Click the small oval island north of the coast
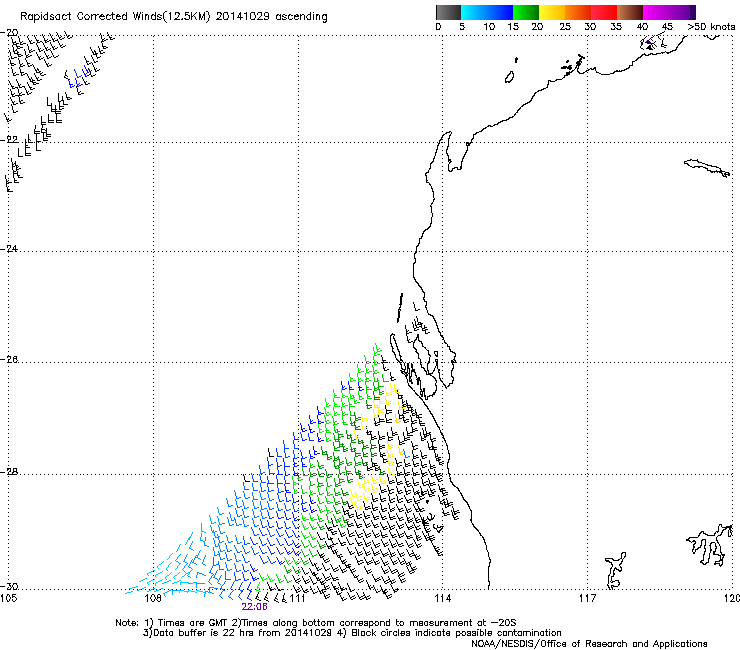The height and width of the screenshot is (650, 740). (509, 77)
